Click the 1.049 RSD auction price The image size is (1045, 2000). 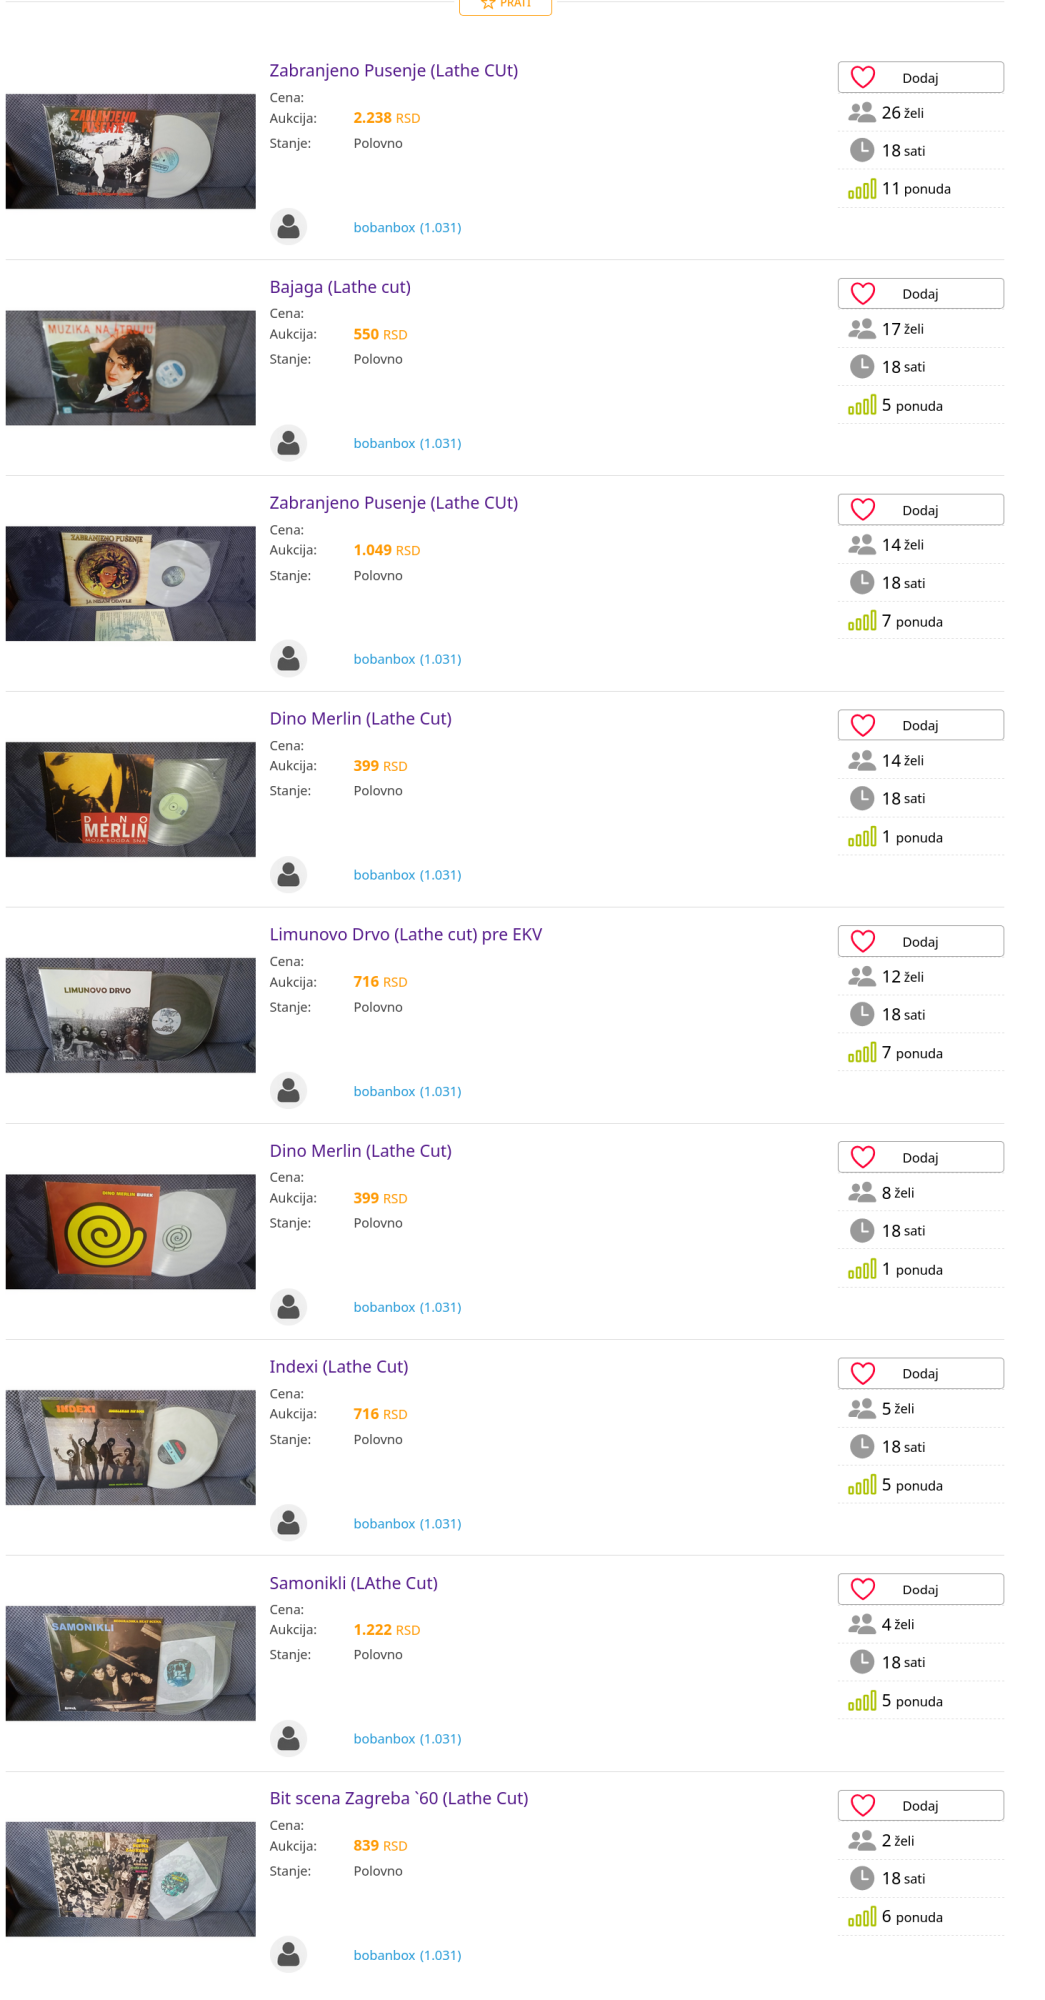386,550
